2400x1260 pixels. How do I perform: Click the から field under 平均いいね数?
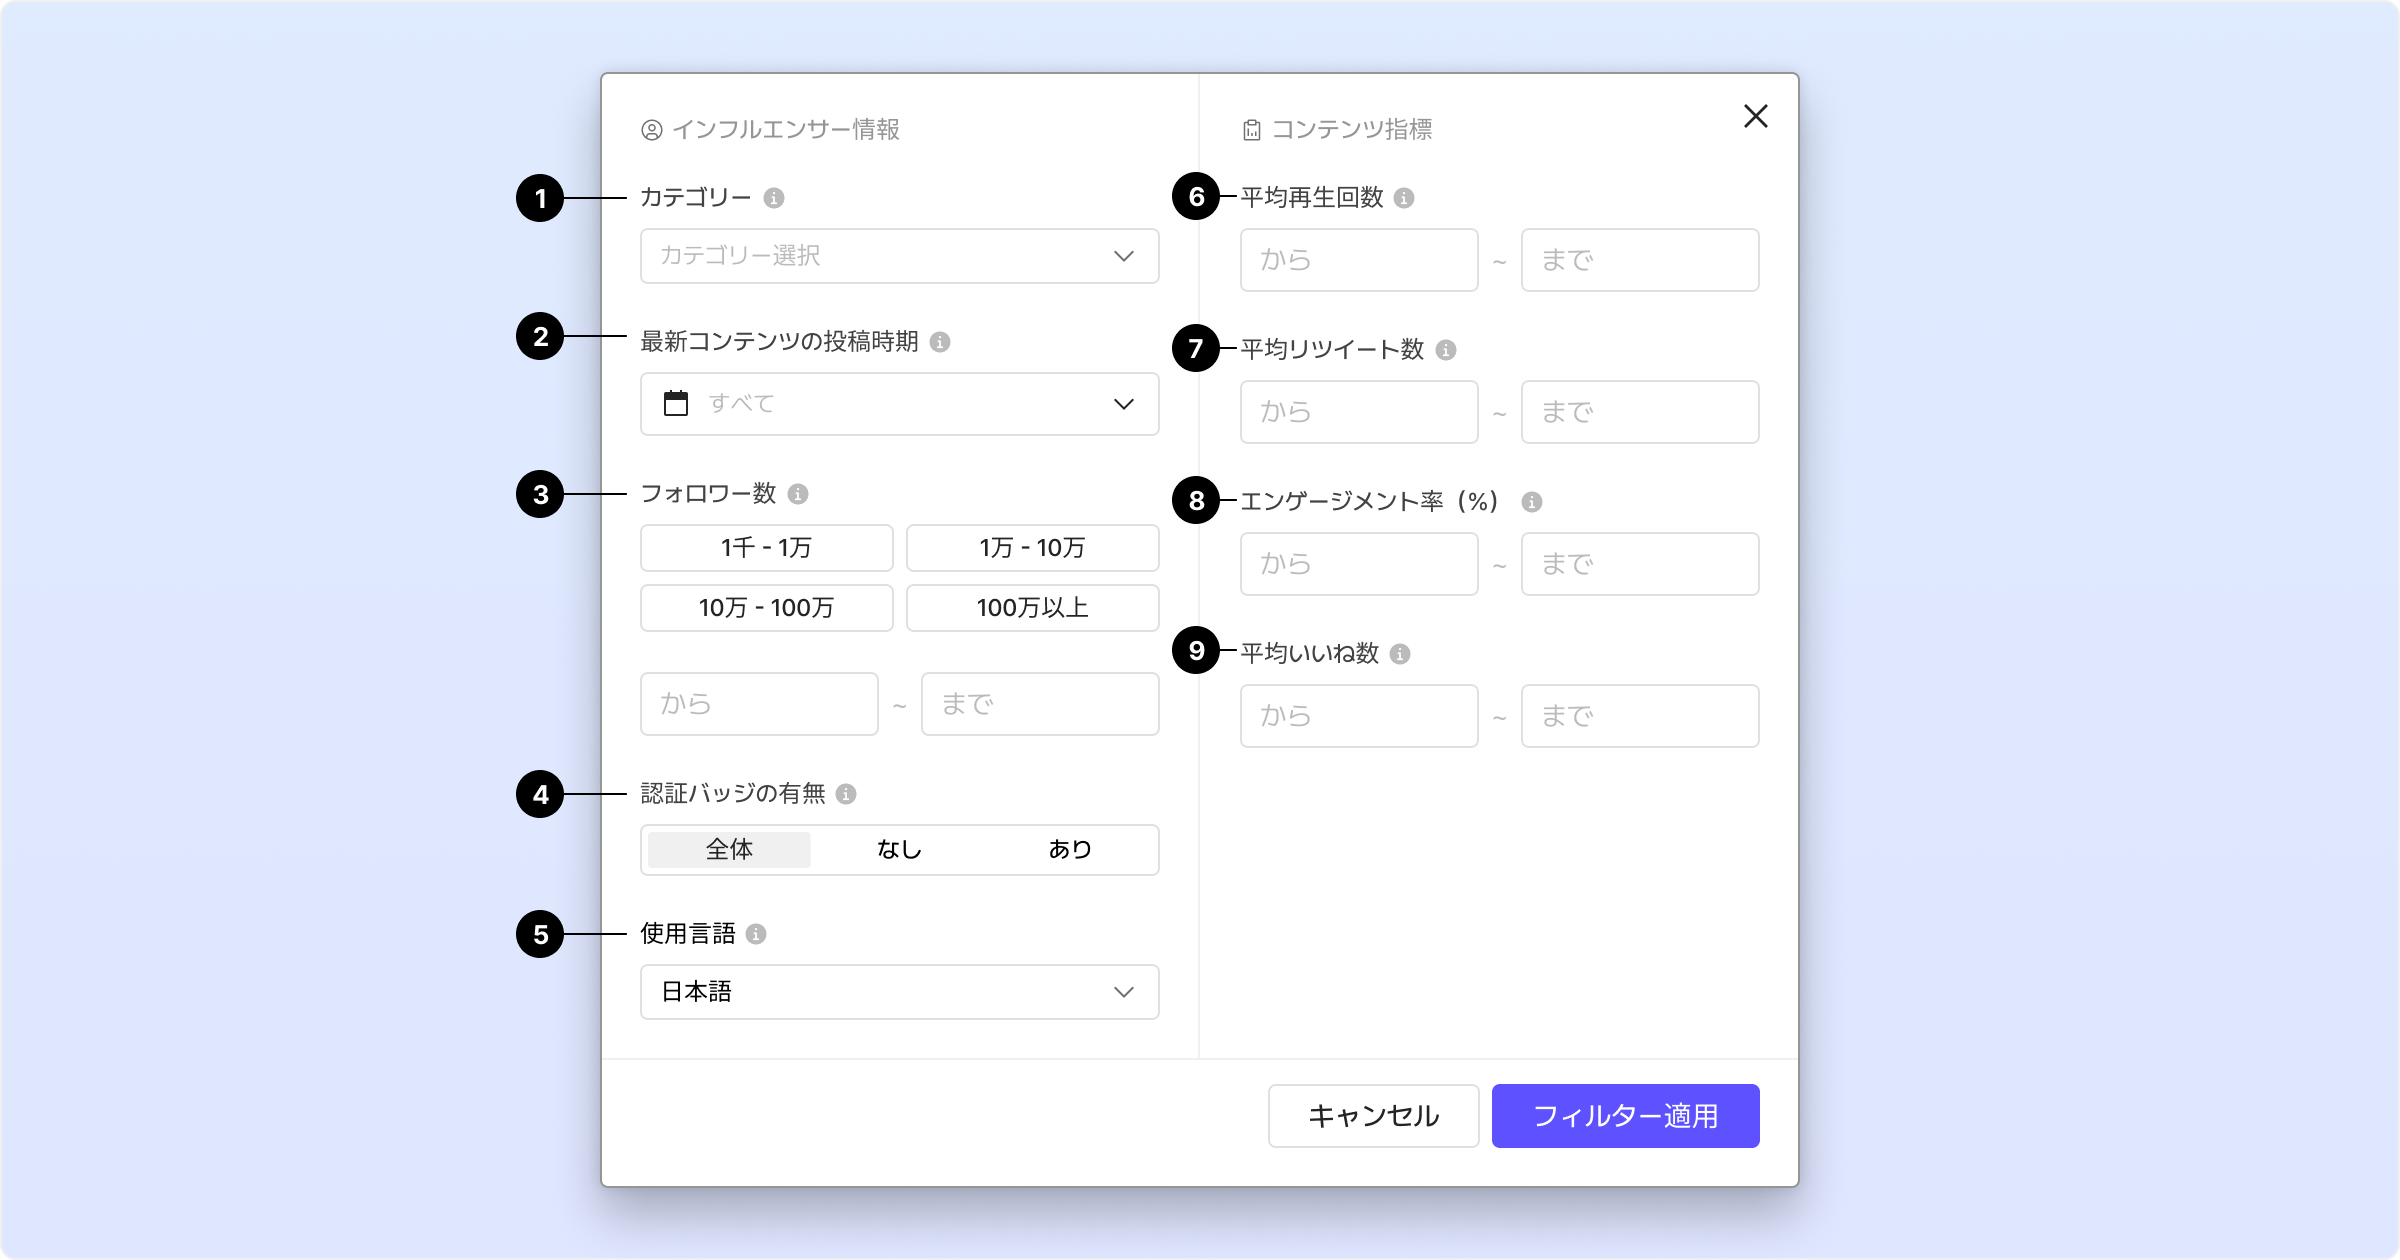coord(1358,716)
